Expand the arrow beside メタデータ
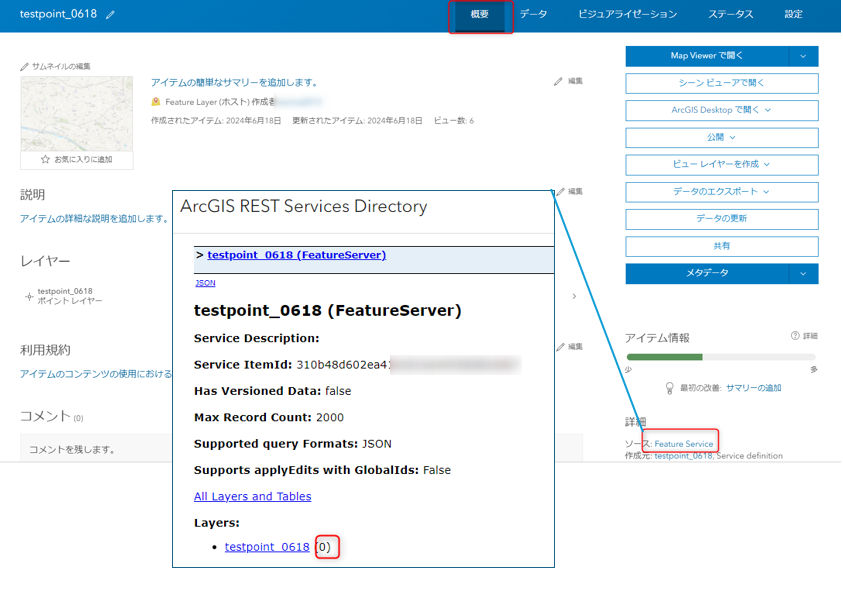The image size is (843, 589). [803, 274]
